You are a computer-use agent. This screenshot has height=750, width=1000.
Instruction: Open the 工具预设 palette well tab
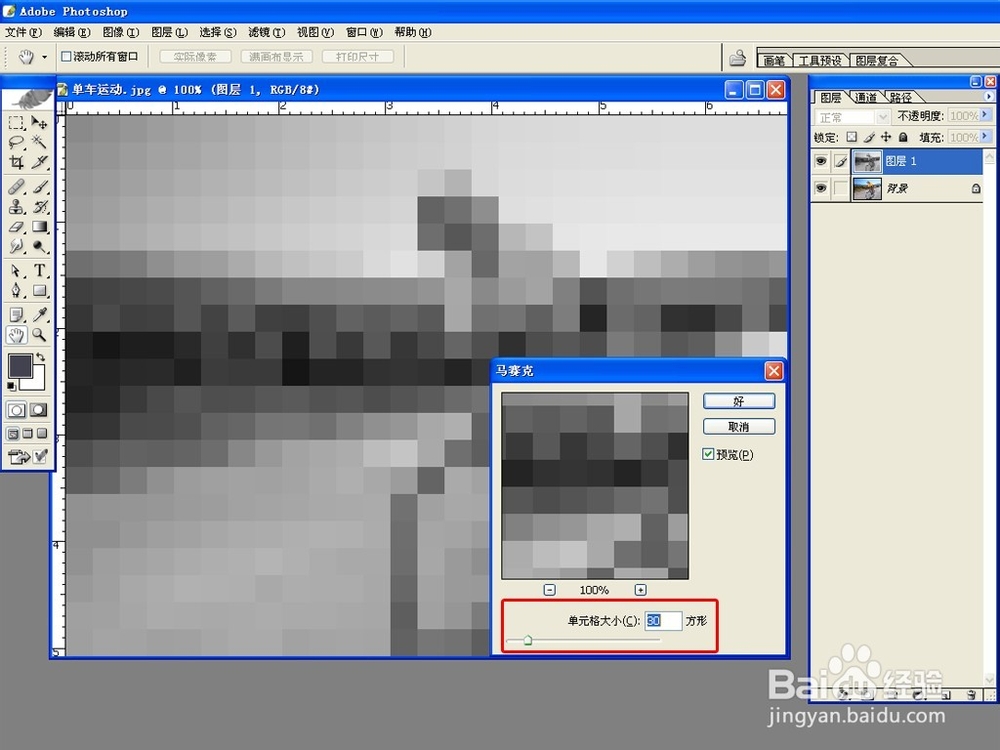pos(820,61)
